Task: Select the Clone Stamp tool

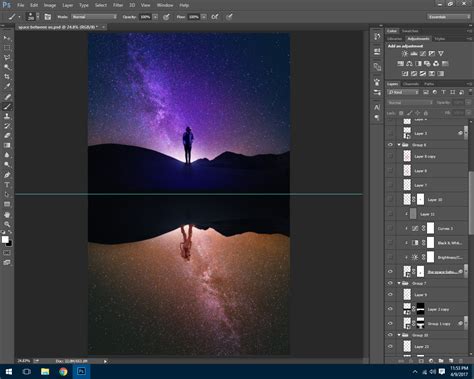Action: [7, 116]
